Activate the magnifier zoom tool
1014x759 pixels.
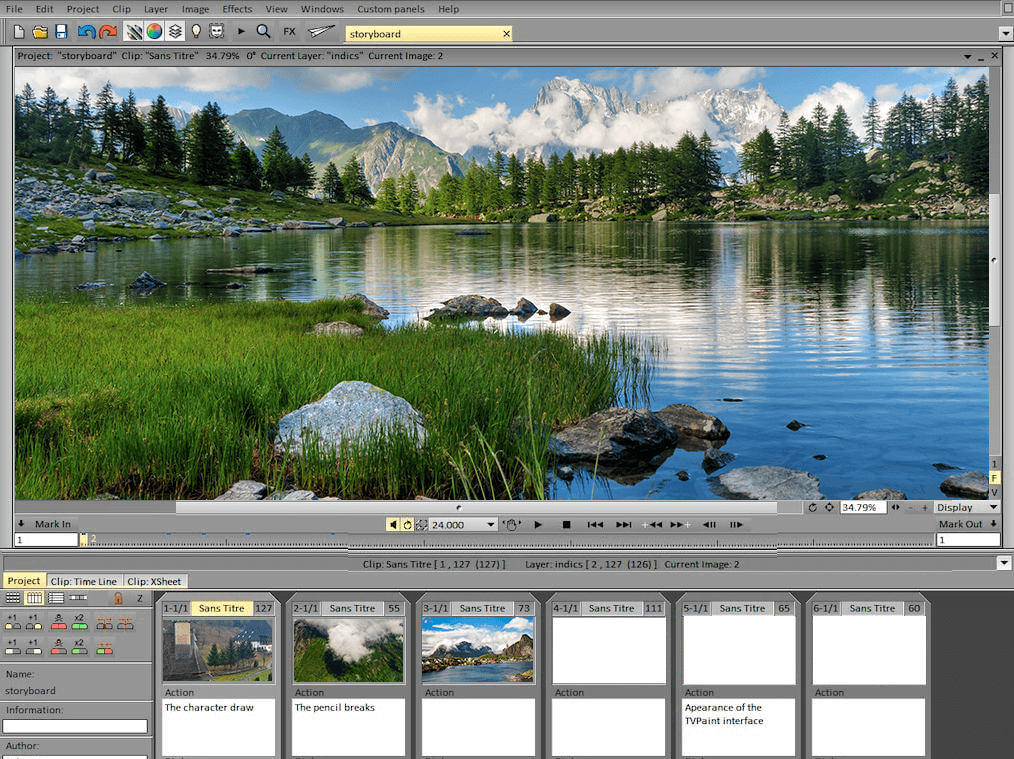[x=262, y=31]
